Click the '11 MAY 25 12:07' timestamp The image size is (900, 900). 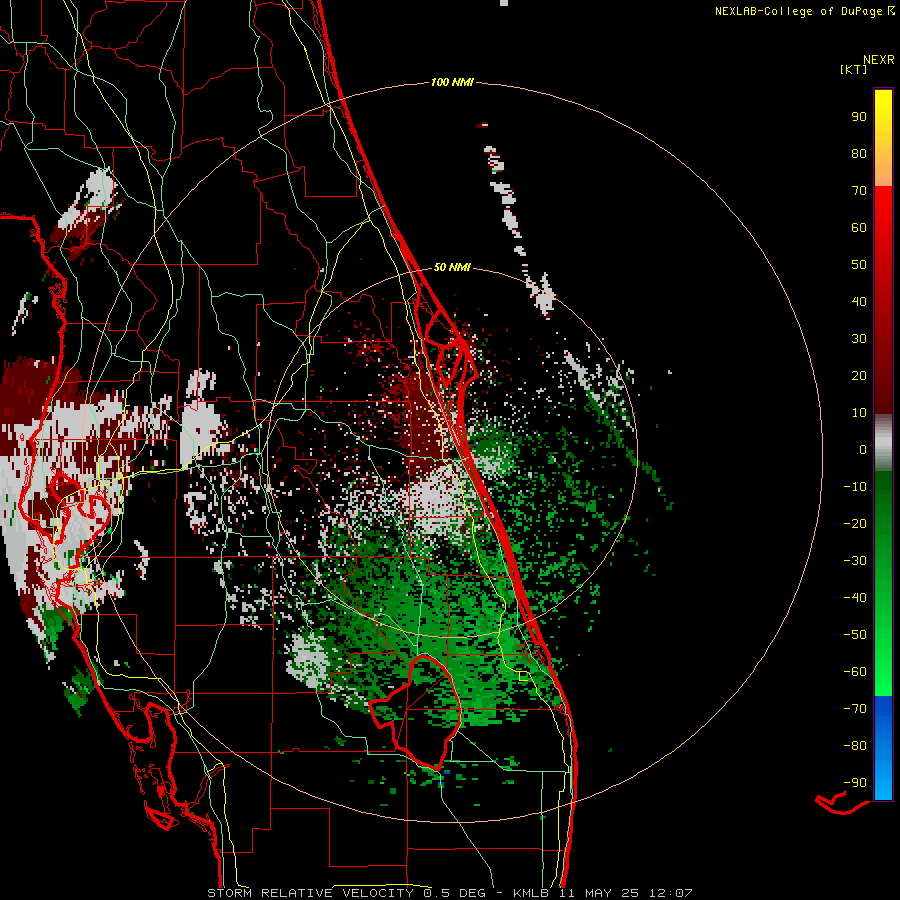click(x=626, y=893)
